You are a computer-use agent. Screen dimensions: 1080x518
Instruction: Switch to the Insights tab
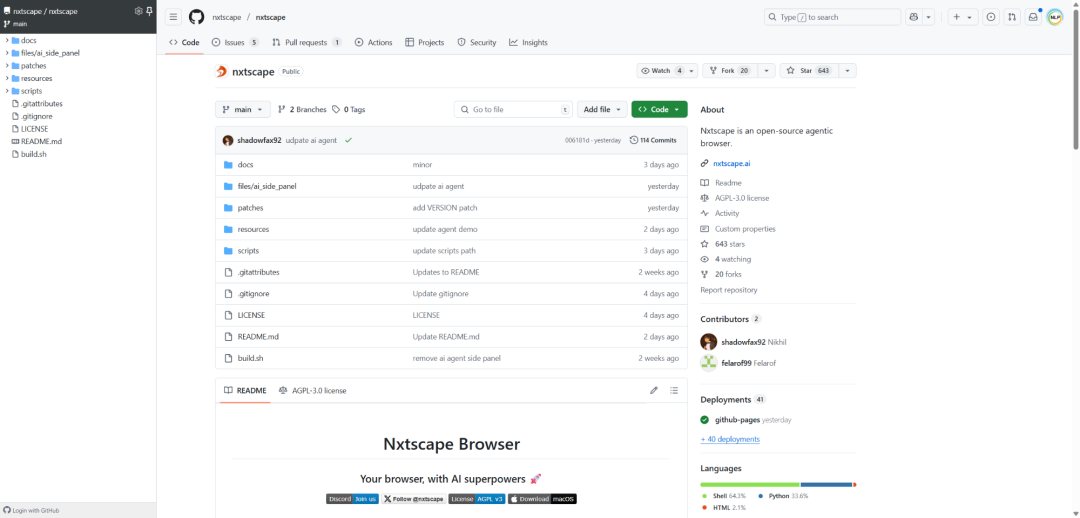528,42
